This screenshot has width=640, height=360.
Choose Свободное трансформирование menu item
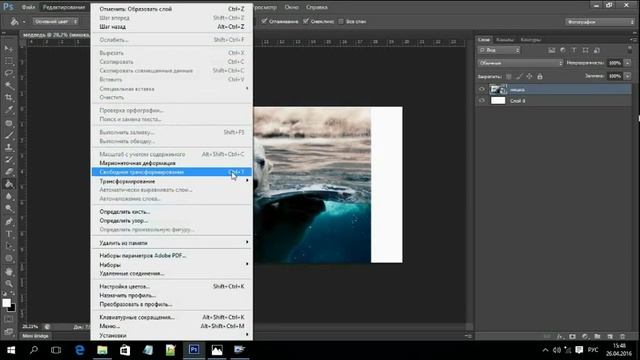pyautogui.click(x=171, y=172)
